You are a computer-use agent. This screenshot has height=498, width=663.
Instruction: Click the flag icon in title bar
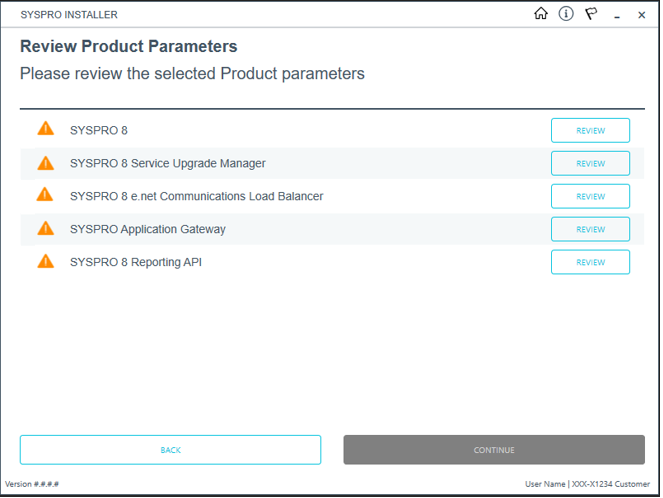coord(591,14)
